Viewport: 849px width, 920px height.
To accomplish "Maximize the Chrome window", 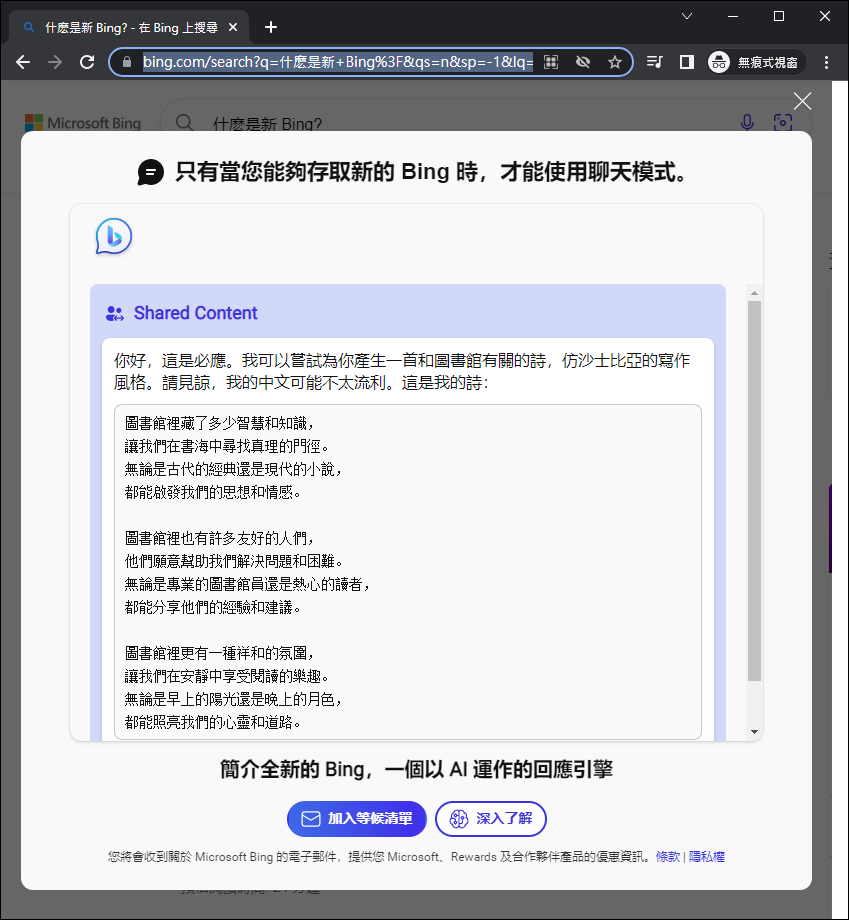I will (x=779, y=16).
